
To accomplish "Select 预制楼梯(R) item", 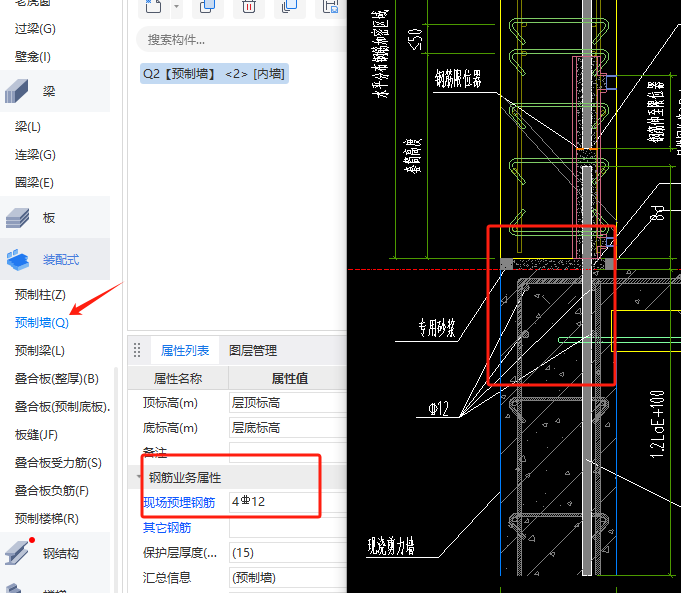I will click(46, 519).
